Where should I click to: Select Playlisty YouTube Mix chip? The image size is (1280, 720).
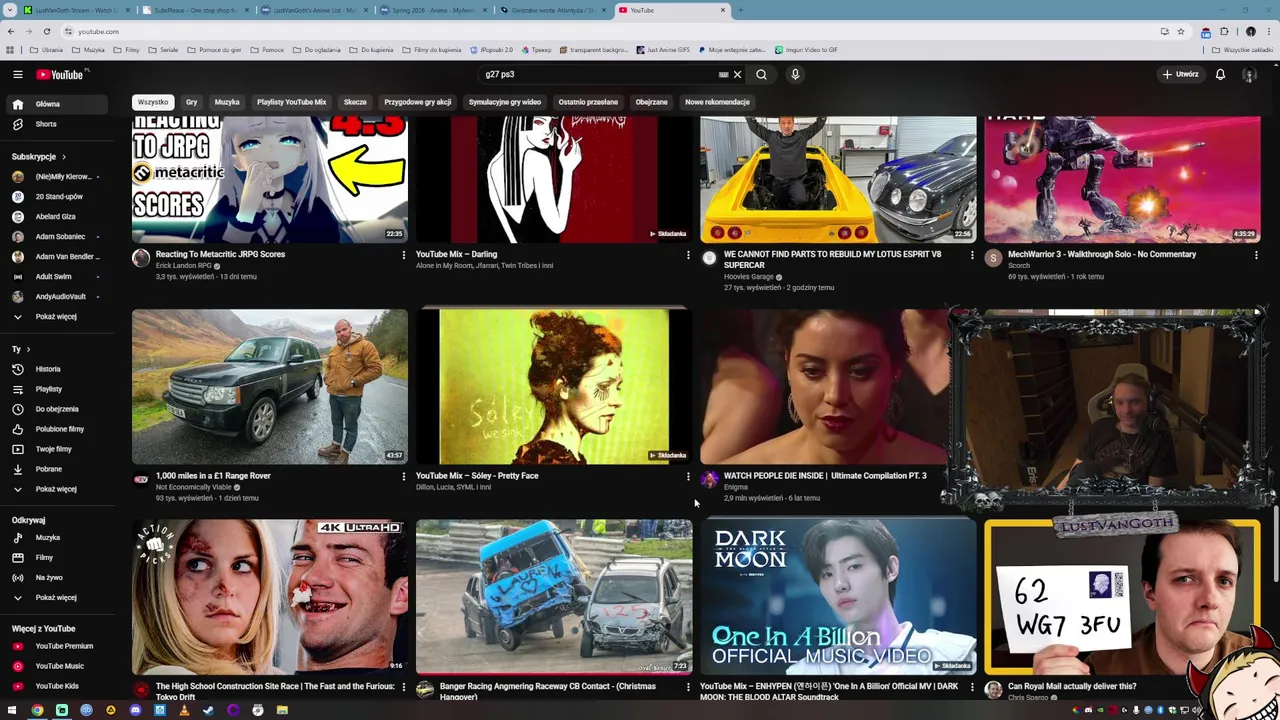coord(291,102)
